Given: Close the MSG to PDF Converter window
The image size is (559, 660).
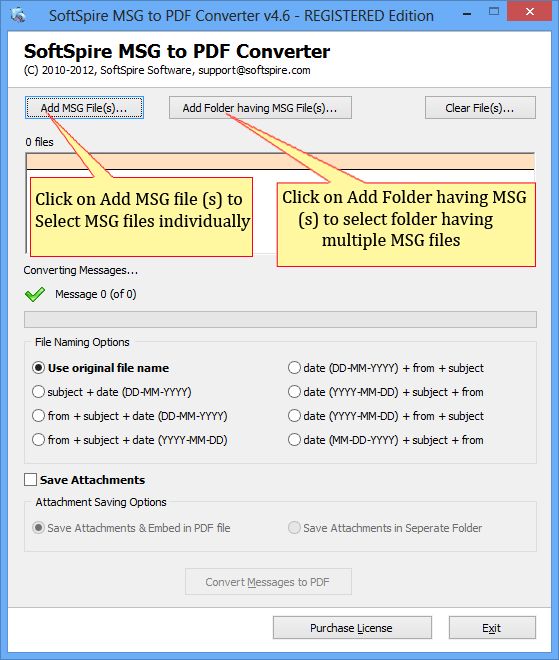Looking at the screenshot, I should pyautogui.click(x=530, y=12).
